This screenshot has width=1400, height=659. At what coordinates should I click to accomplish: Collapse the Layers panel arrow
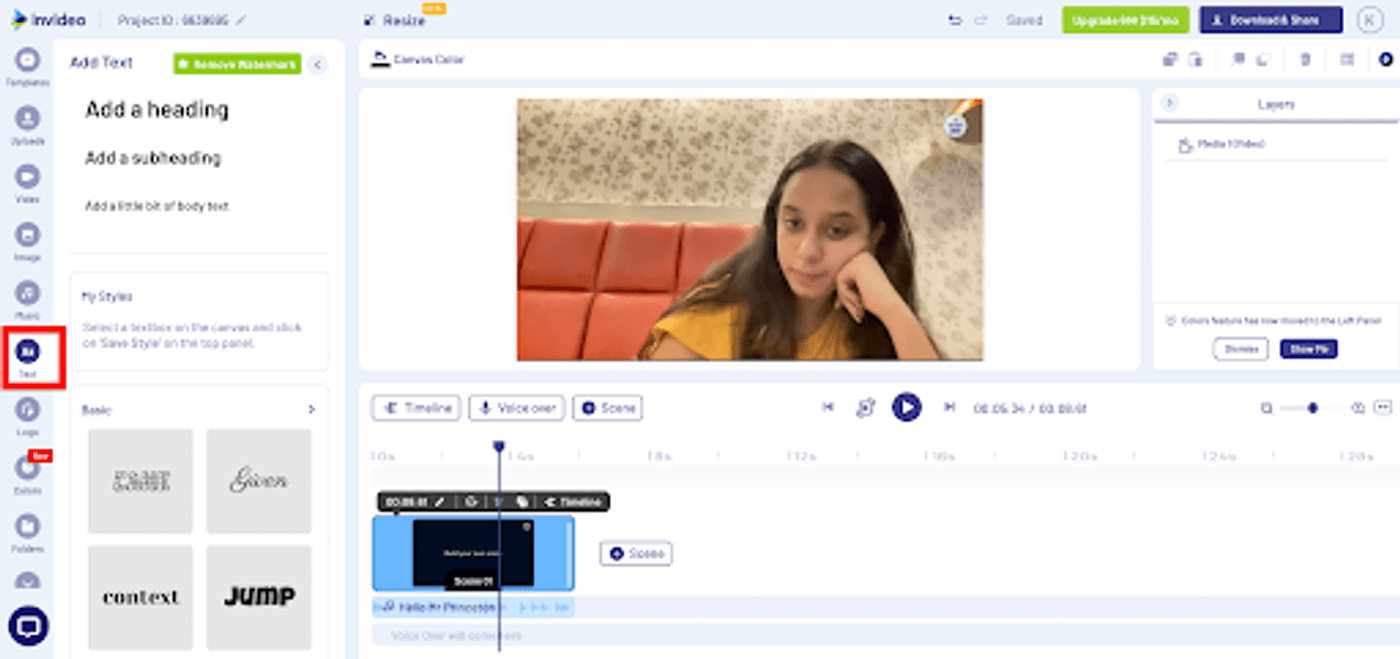(1171, 103)
